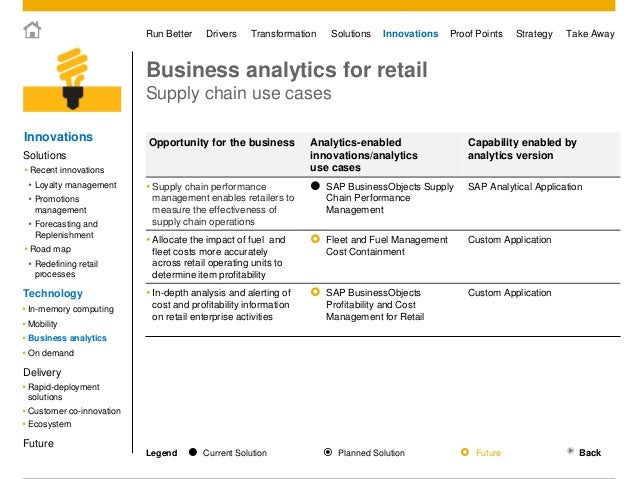Click the Future sidebar section
Screen dimensions: 638x479
click(38, 443)
